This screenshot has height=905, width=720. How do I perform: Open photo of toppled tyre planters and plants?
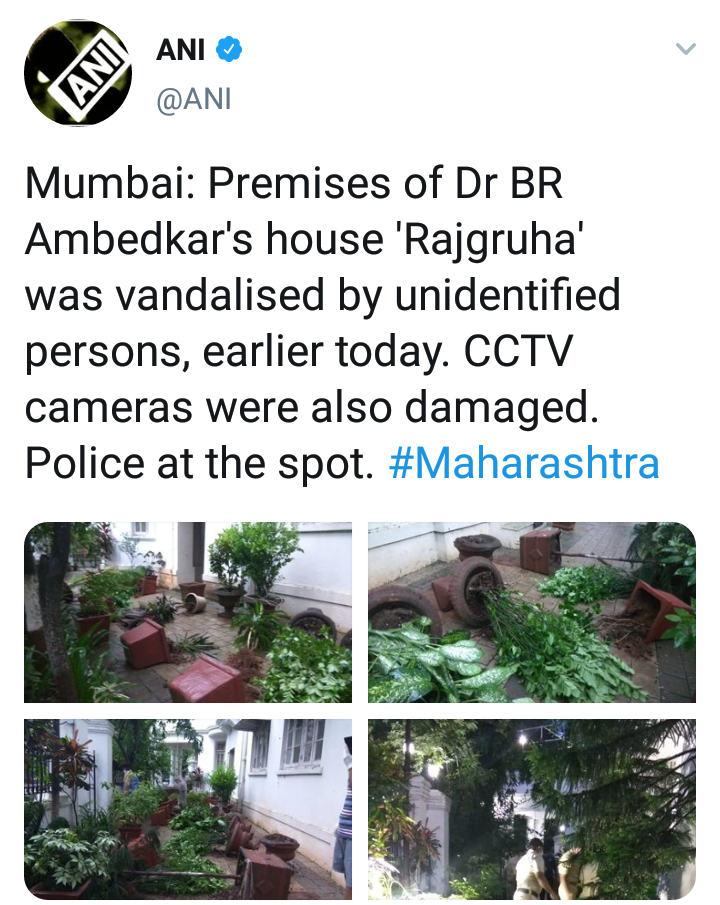(532, 612)
